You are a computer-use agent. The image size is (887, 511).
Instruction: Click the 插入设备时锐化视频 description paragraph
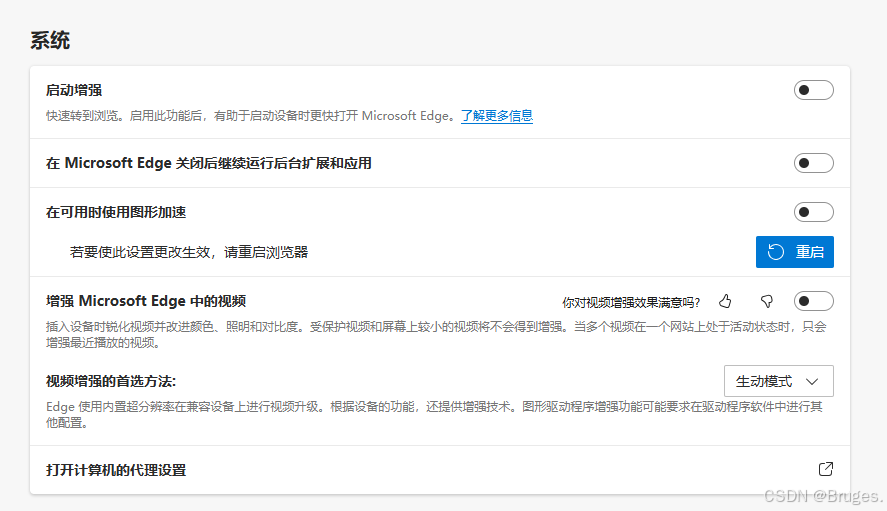(436, 334)
